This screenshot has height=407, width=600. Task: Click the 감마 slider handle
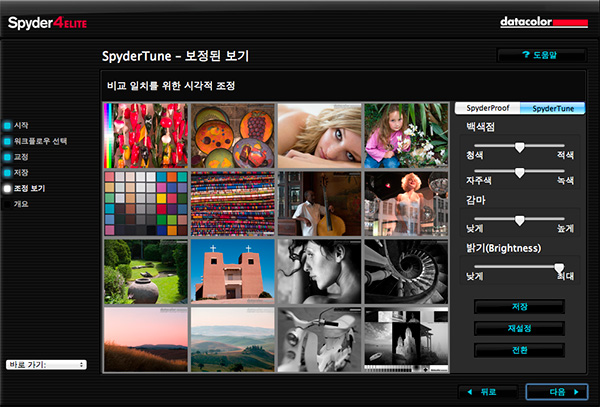click(x=519, y=219)
